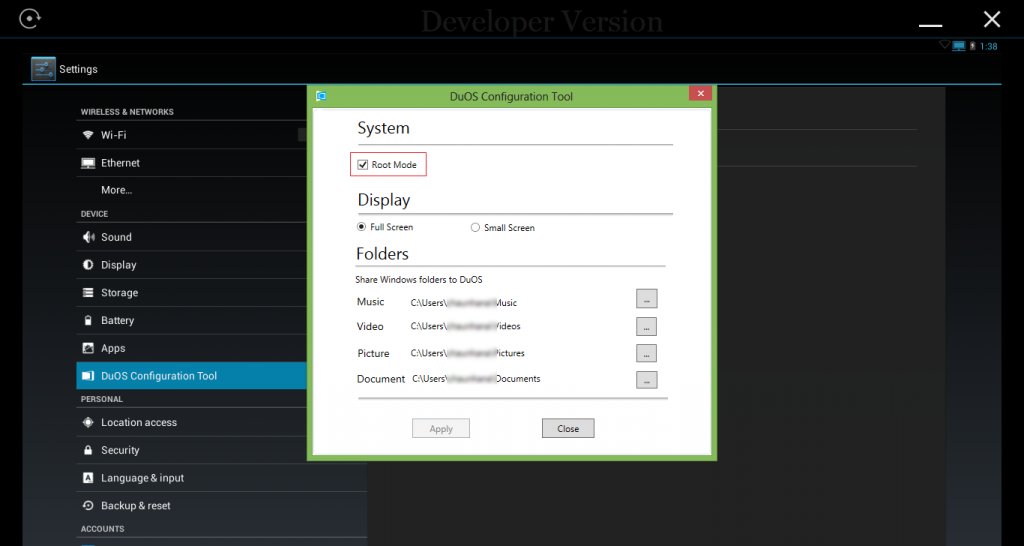
Task: Click the Apply button
Action: 441,428
